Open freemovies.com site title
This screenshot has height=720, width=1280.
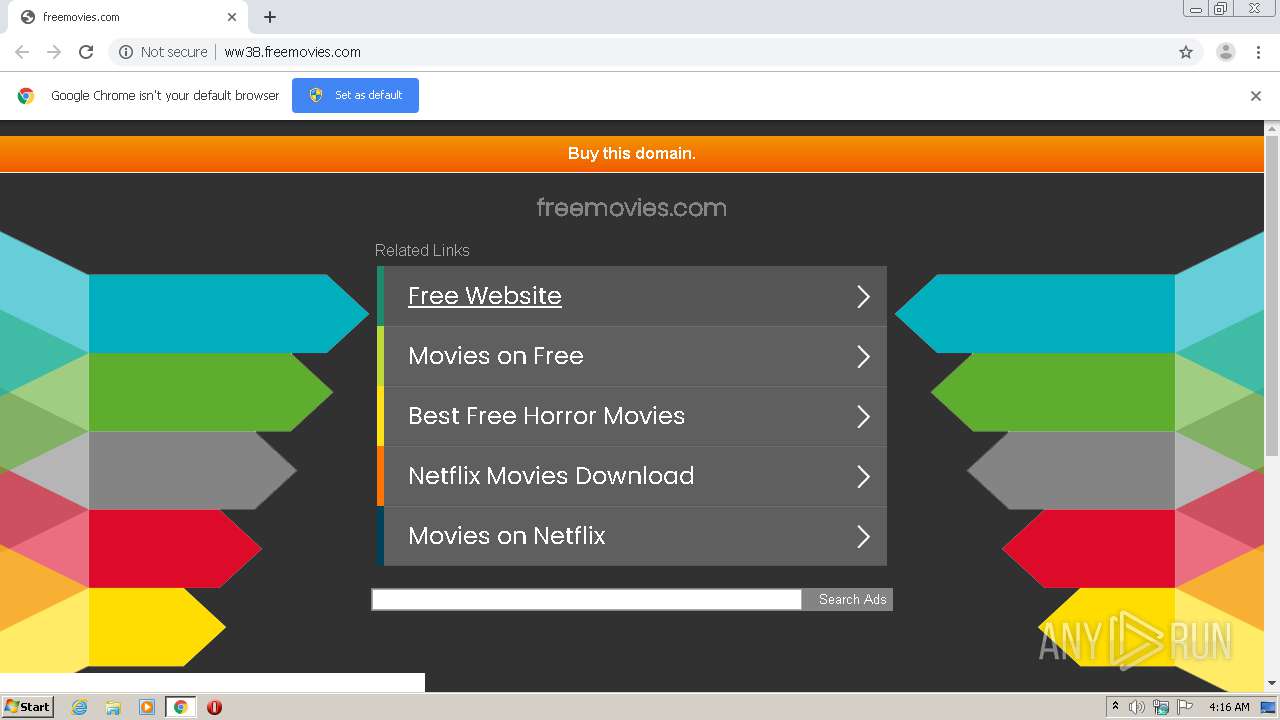[x=632, y=208]
